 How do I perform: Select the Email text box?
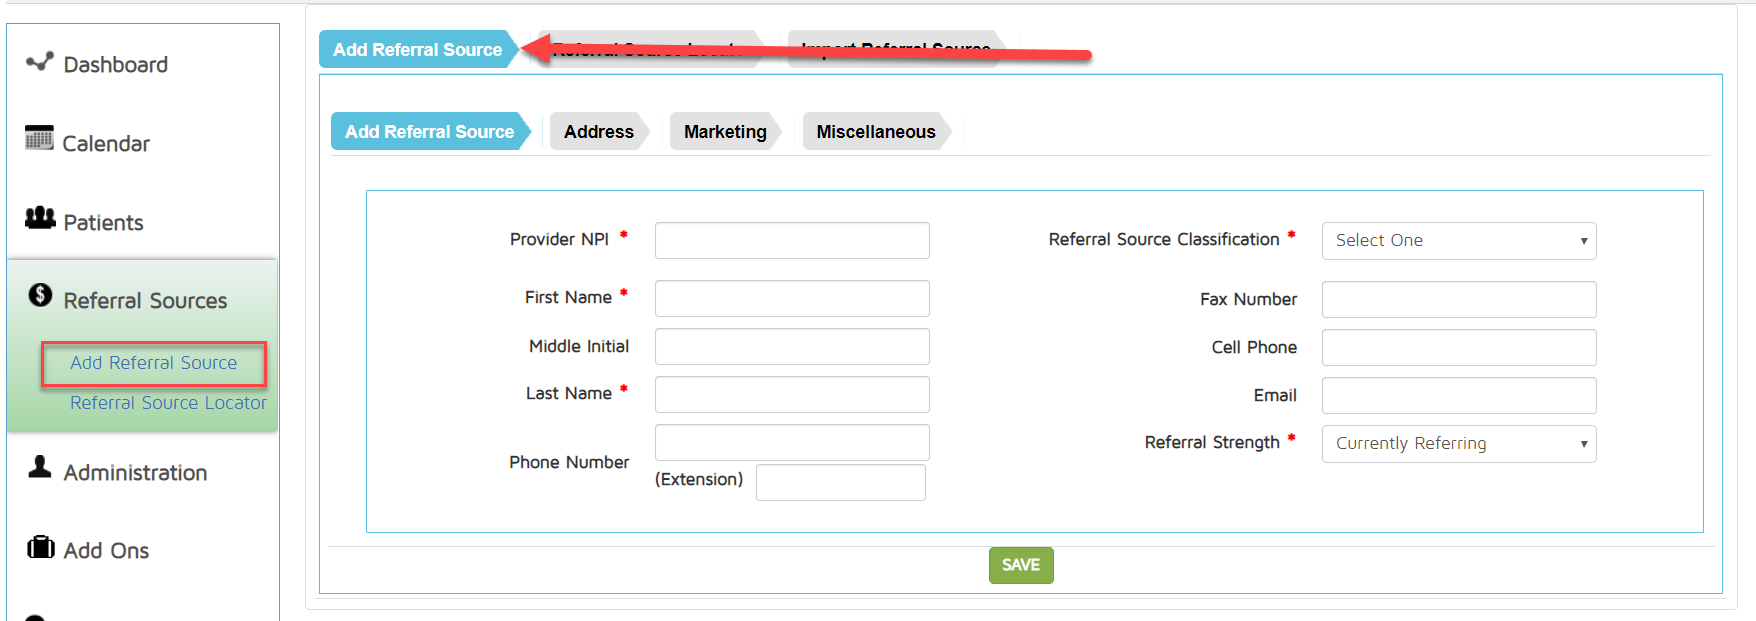1458,396
